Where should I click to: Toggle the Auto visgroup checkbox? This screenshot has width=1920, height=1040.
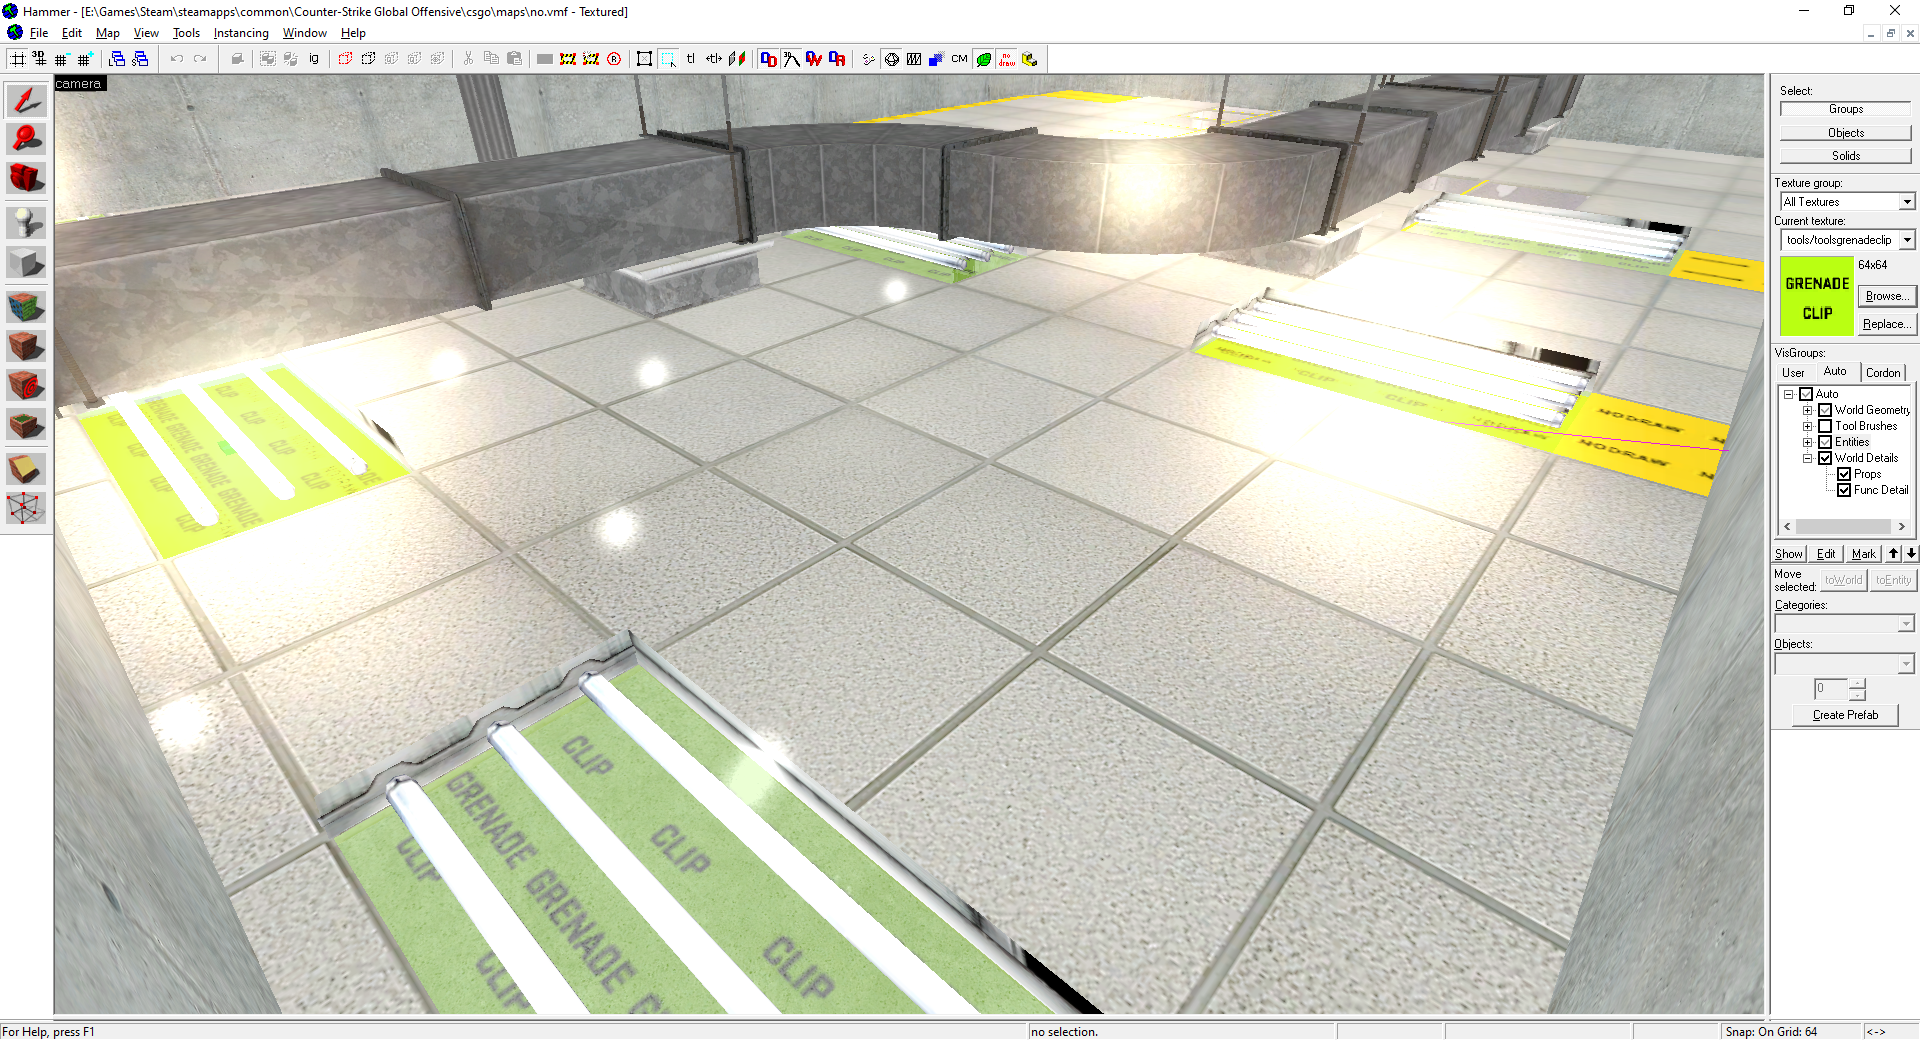point(1806,394)
